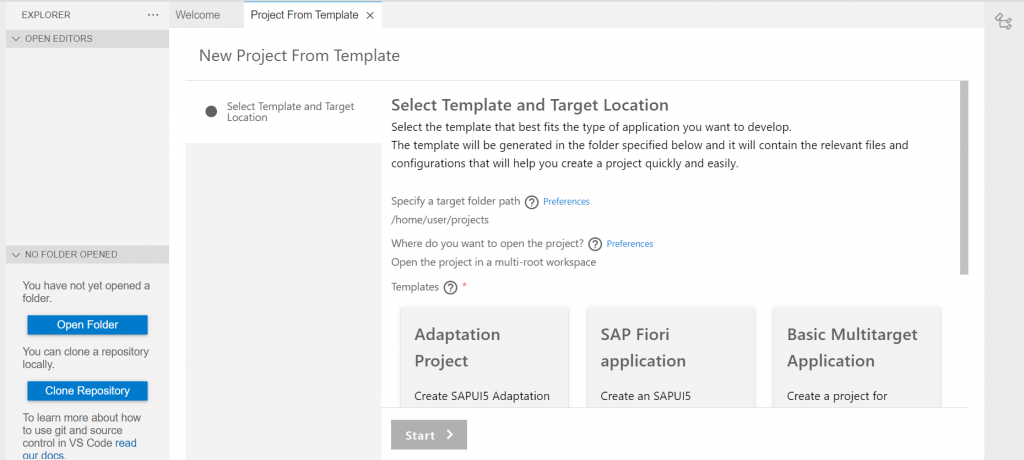Click the Start button
1024x460 pixels.
point(429,435)
